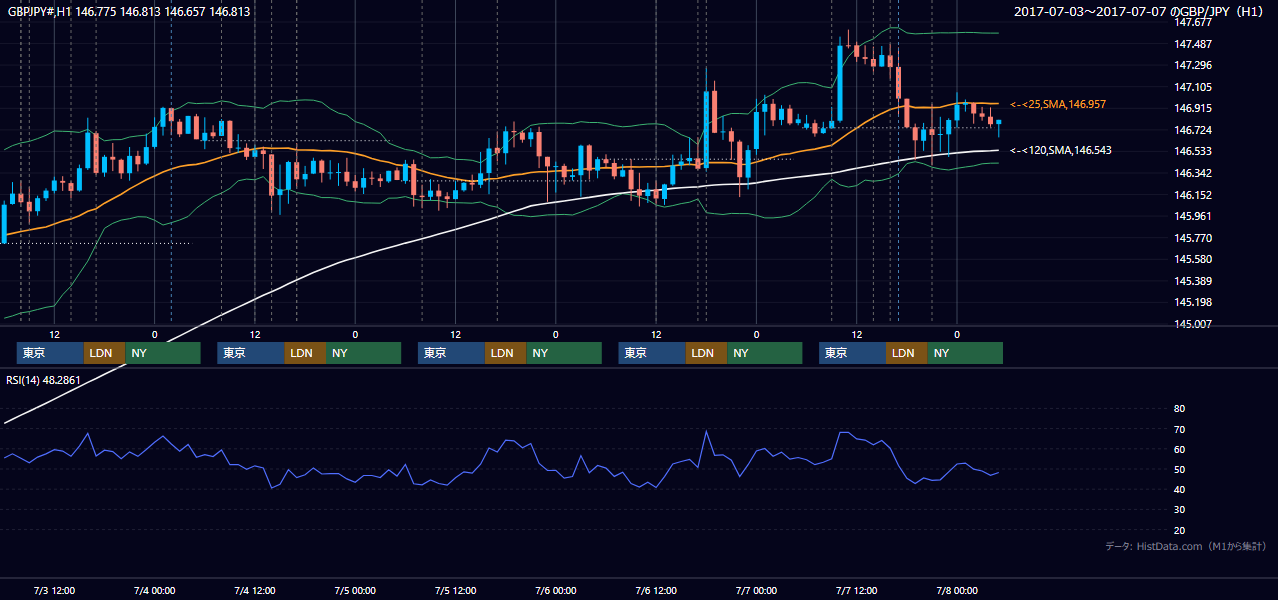The height and width of the screenshot is (600, 1278).
Task: Click the LDN session block nearest 7/7 12:00
Action: (905, 353)
